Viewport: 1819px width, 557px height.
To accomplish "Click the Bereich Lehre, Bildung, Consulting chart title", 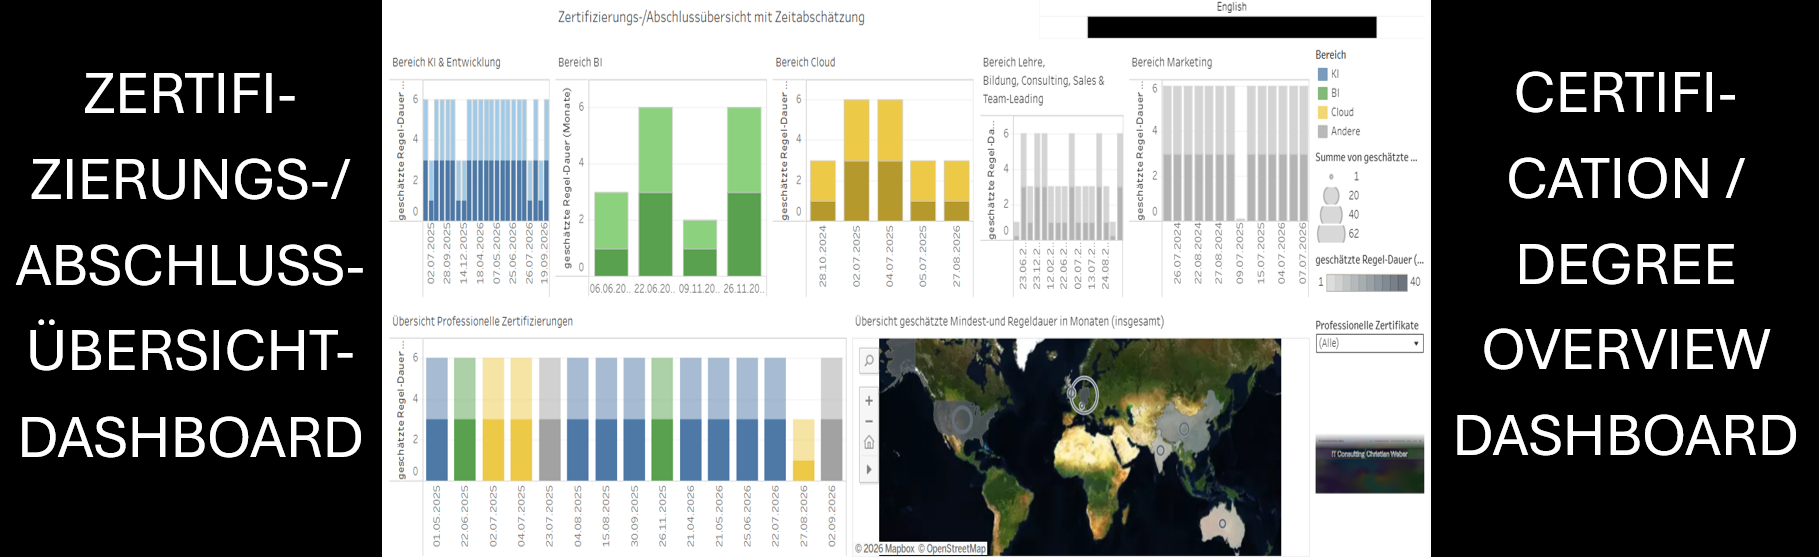I will tap(1043, 80).
